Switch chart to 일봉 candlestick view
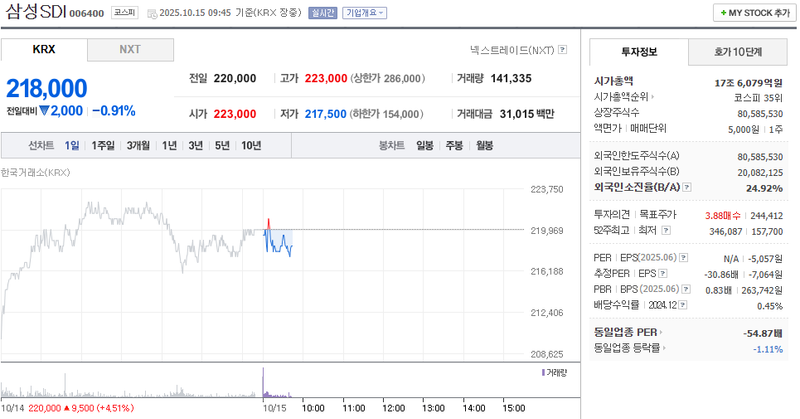 tap(425, 146)
